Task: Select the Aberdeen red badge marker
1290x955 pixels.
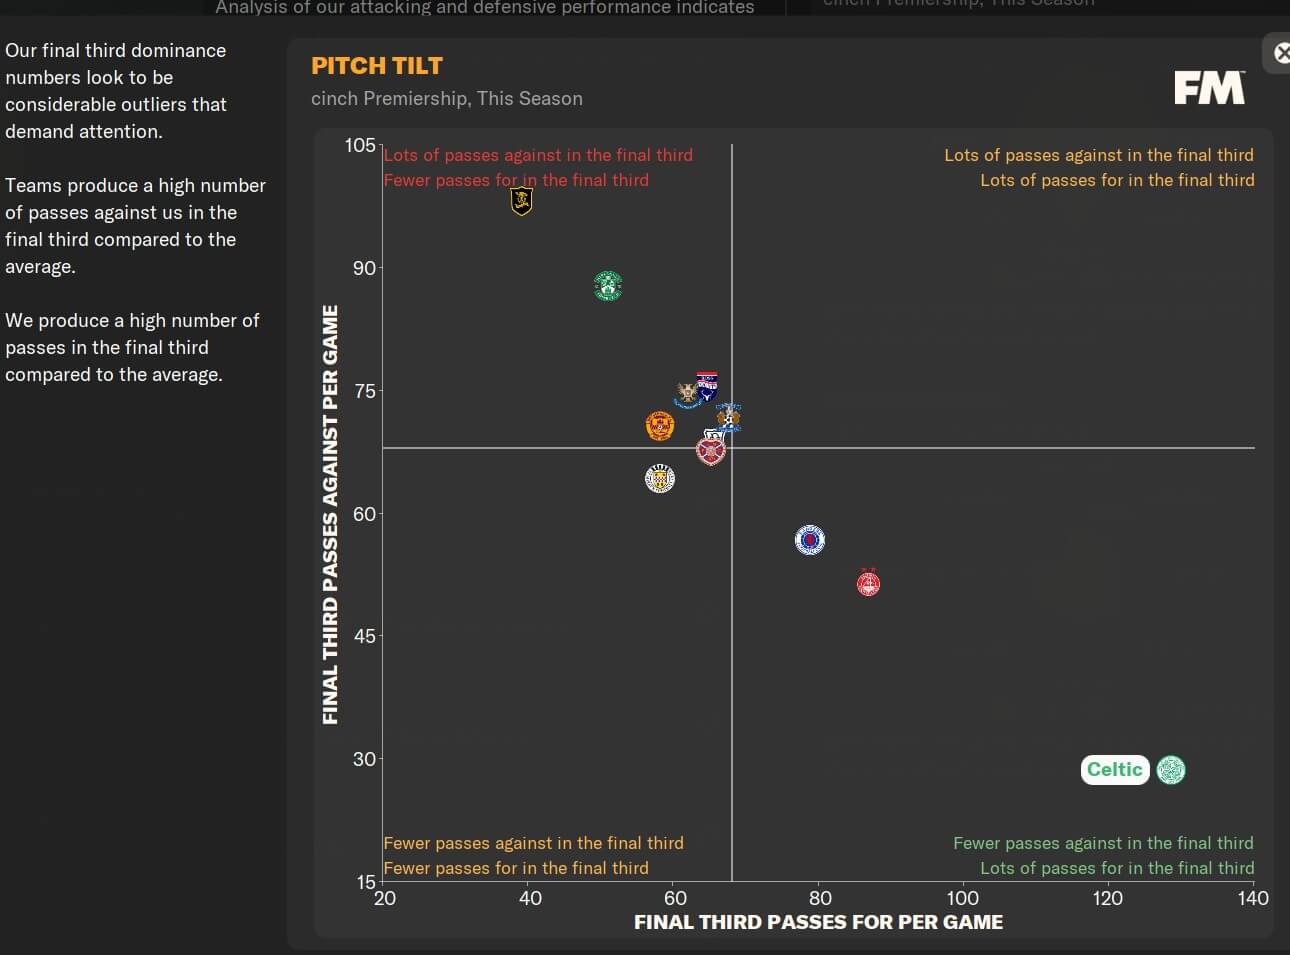Action: coord(869,582)
